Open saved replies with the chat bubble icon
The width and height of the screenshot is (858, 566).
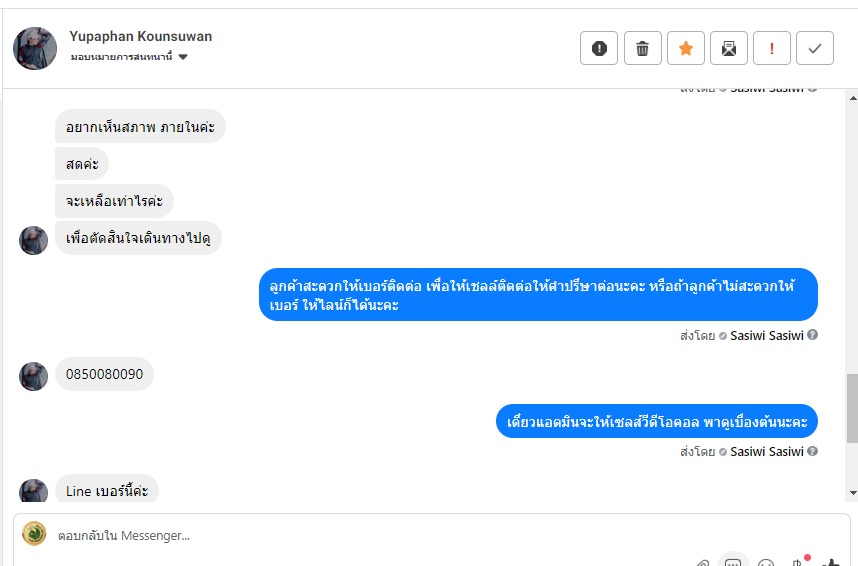pyautogui.click(x=733, y=562)
